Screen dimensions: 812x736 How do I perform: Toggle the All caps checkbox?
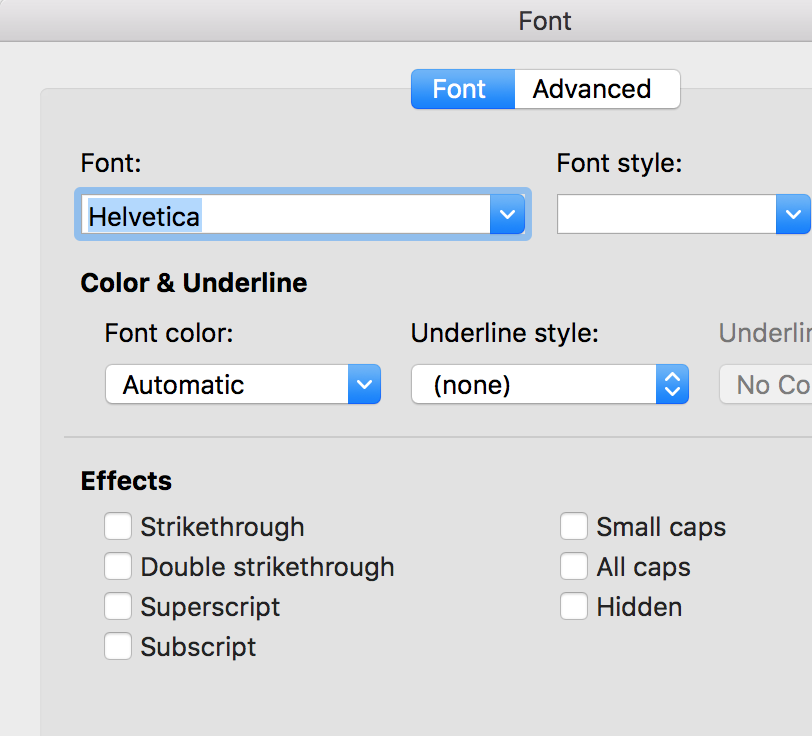574,567
